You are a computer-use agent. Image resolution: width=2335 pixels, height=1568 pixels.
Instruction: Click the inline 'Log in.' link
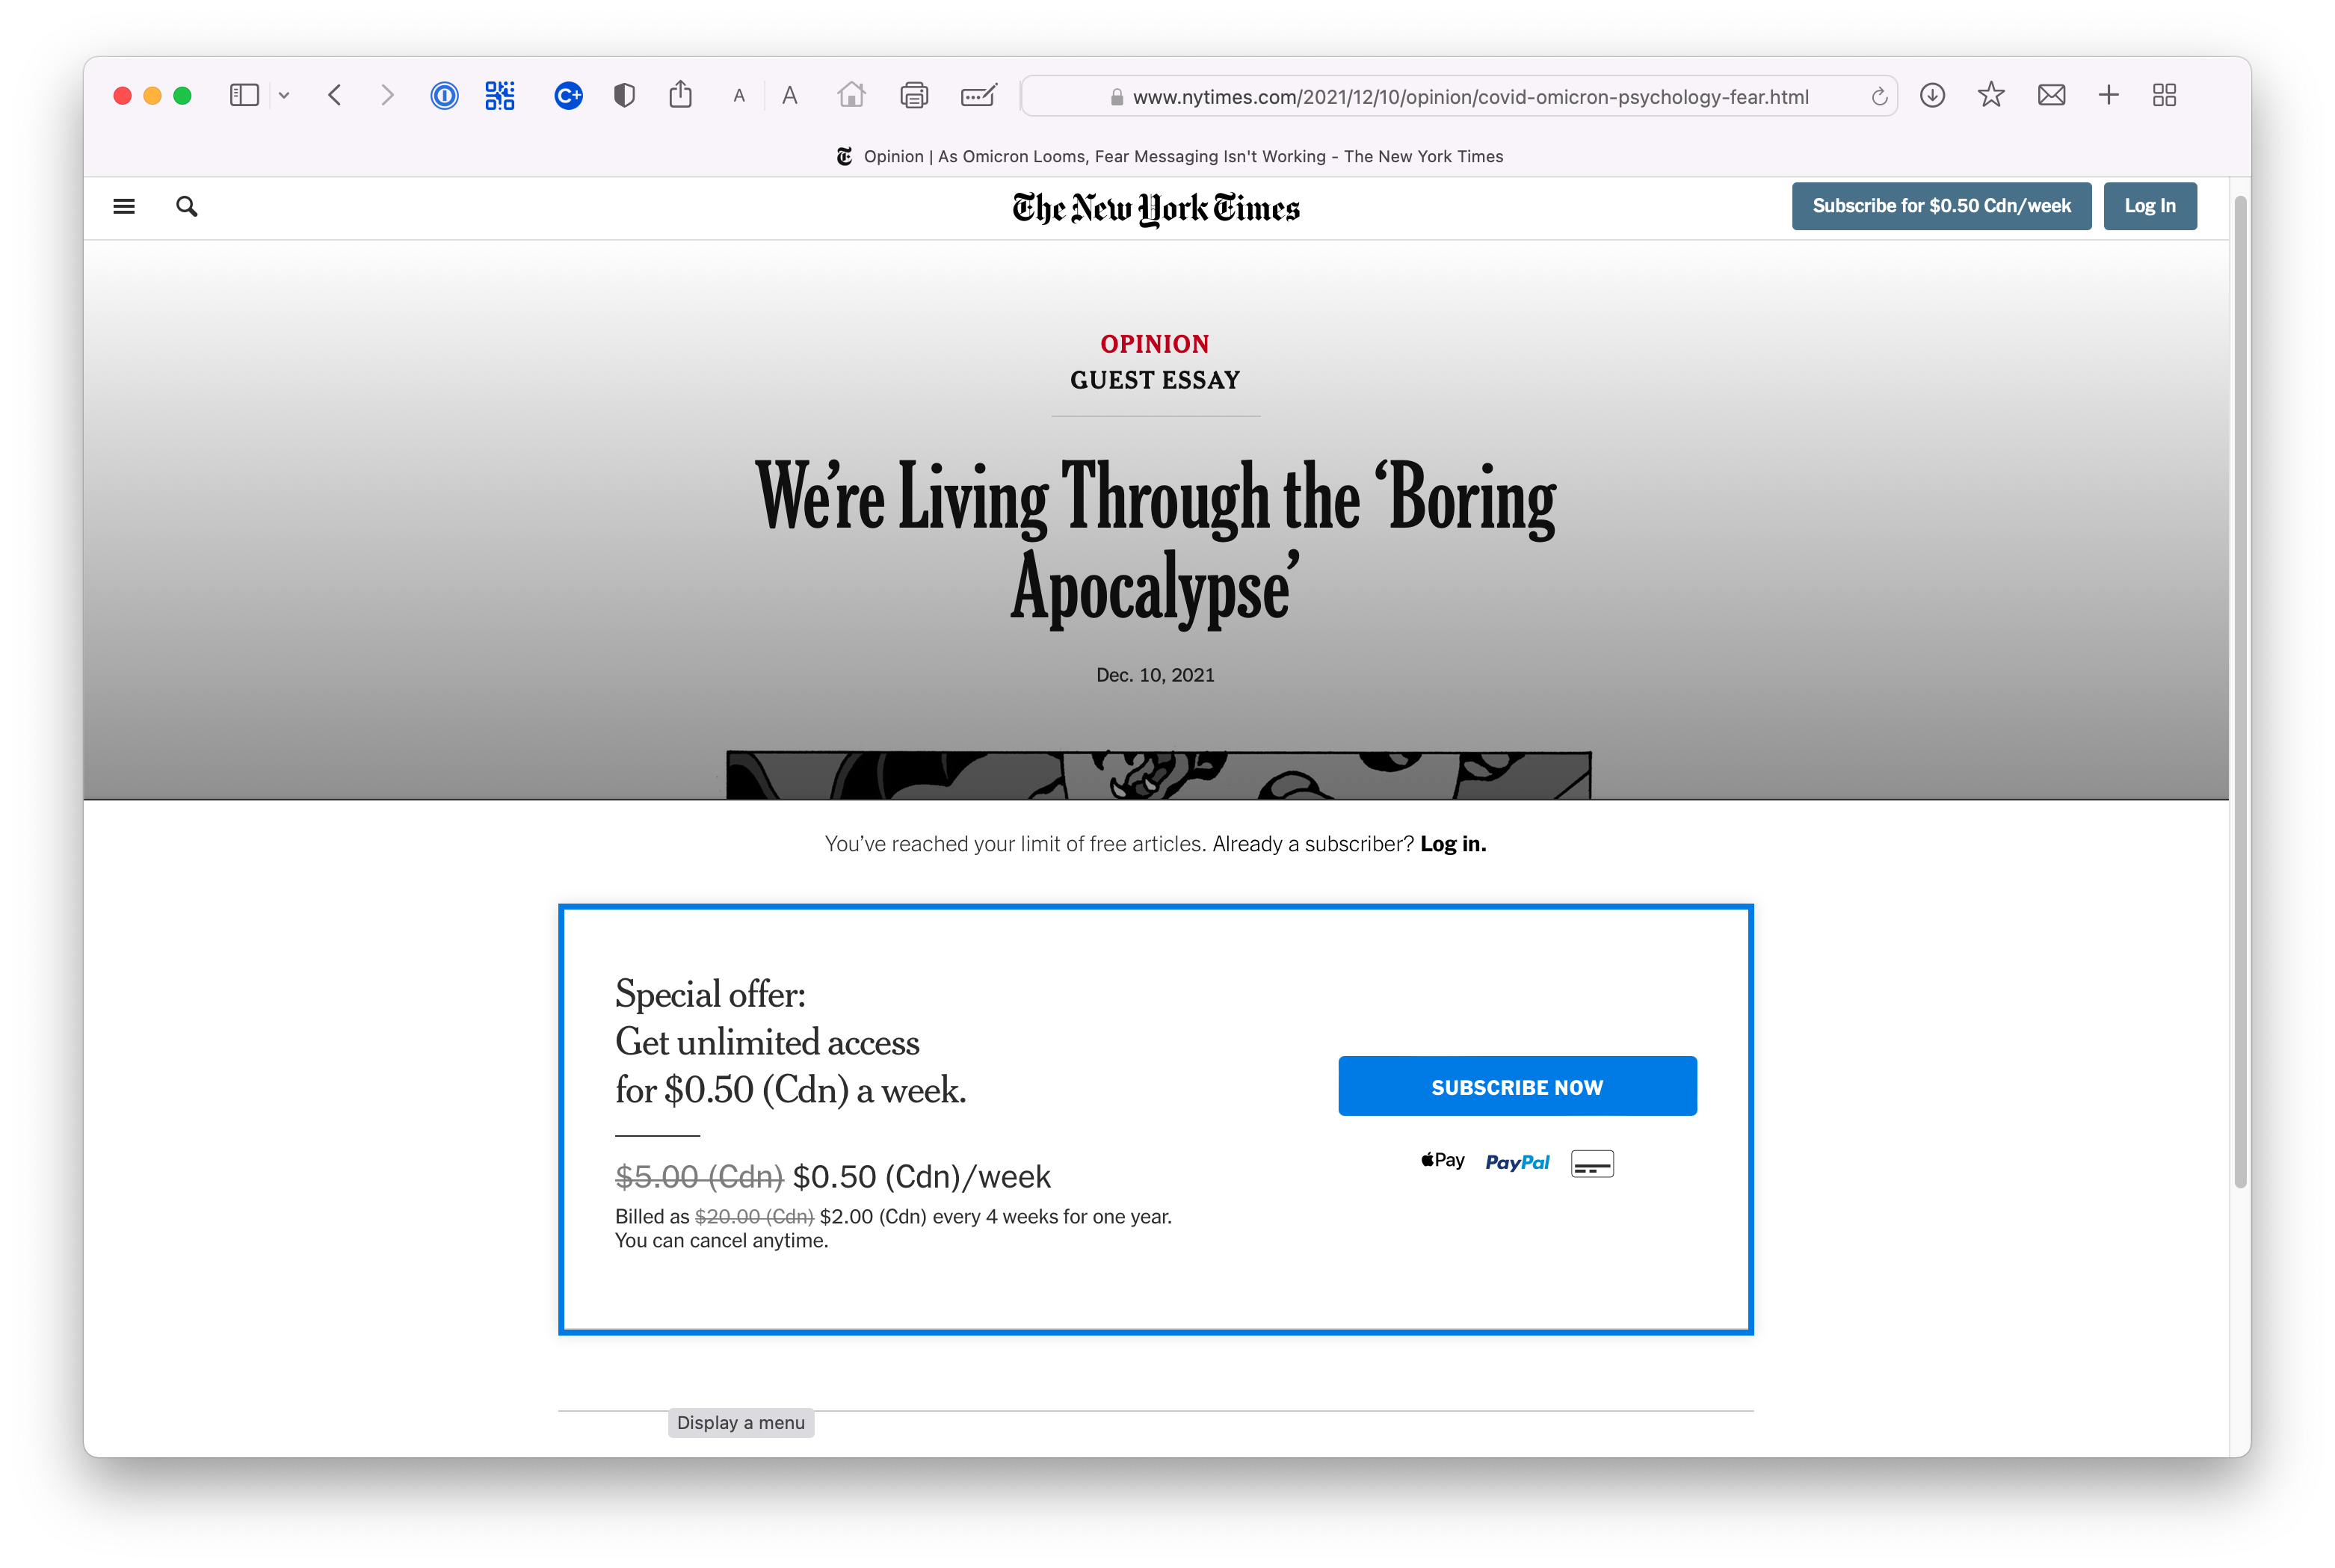pyautogui.click(x=1452, y=844)
